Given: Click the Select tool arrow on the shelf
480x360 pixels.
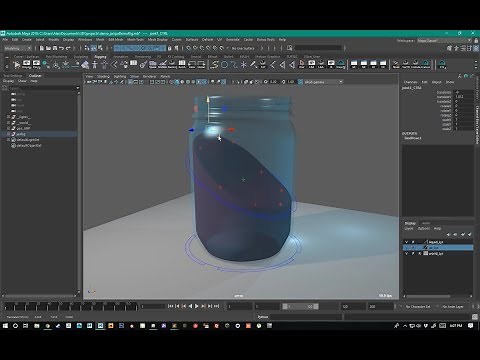Looking at the screenshot, I should tap(17, 65).
